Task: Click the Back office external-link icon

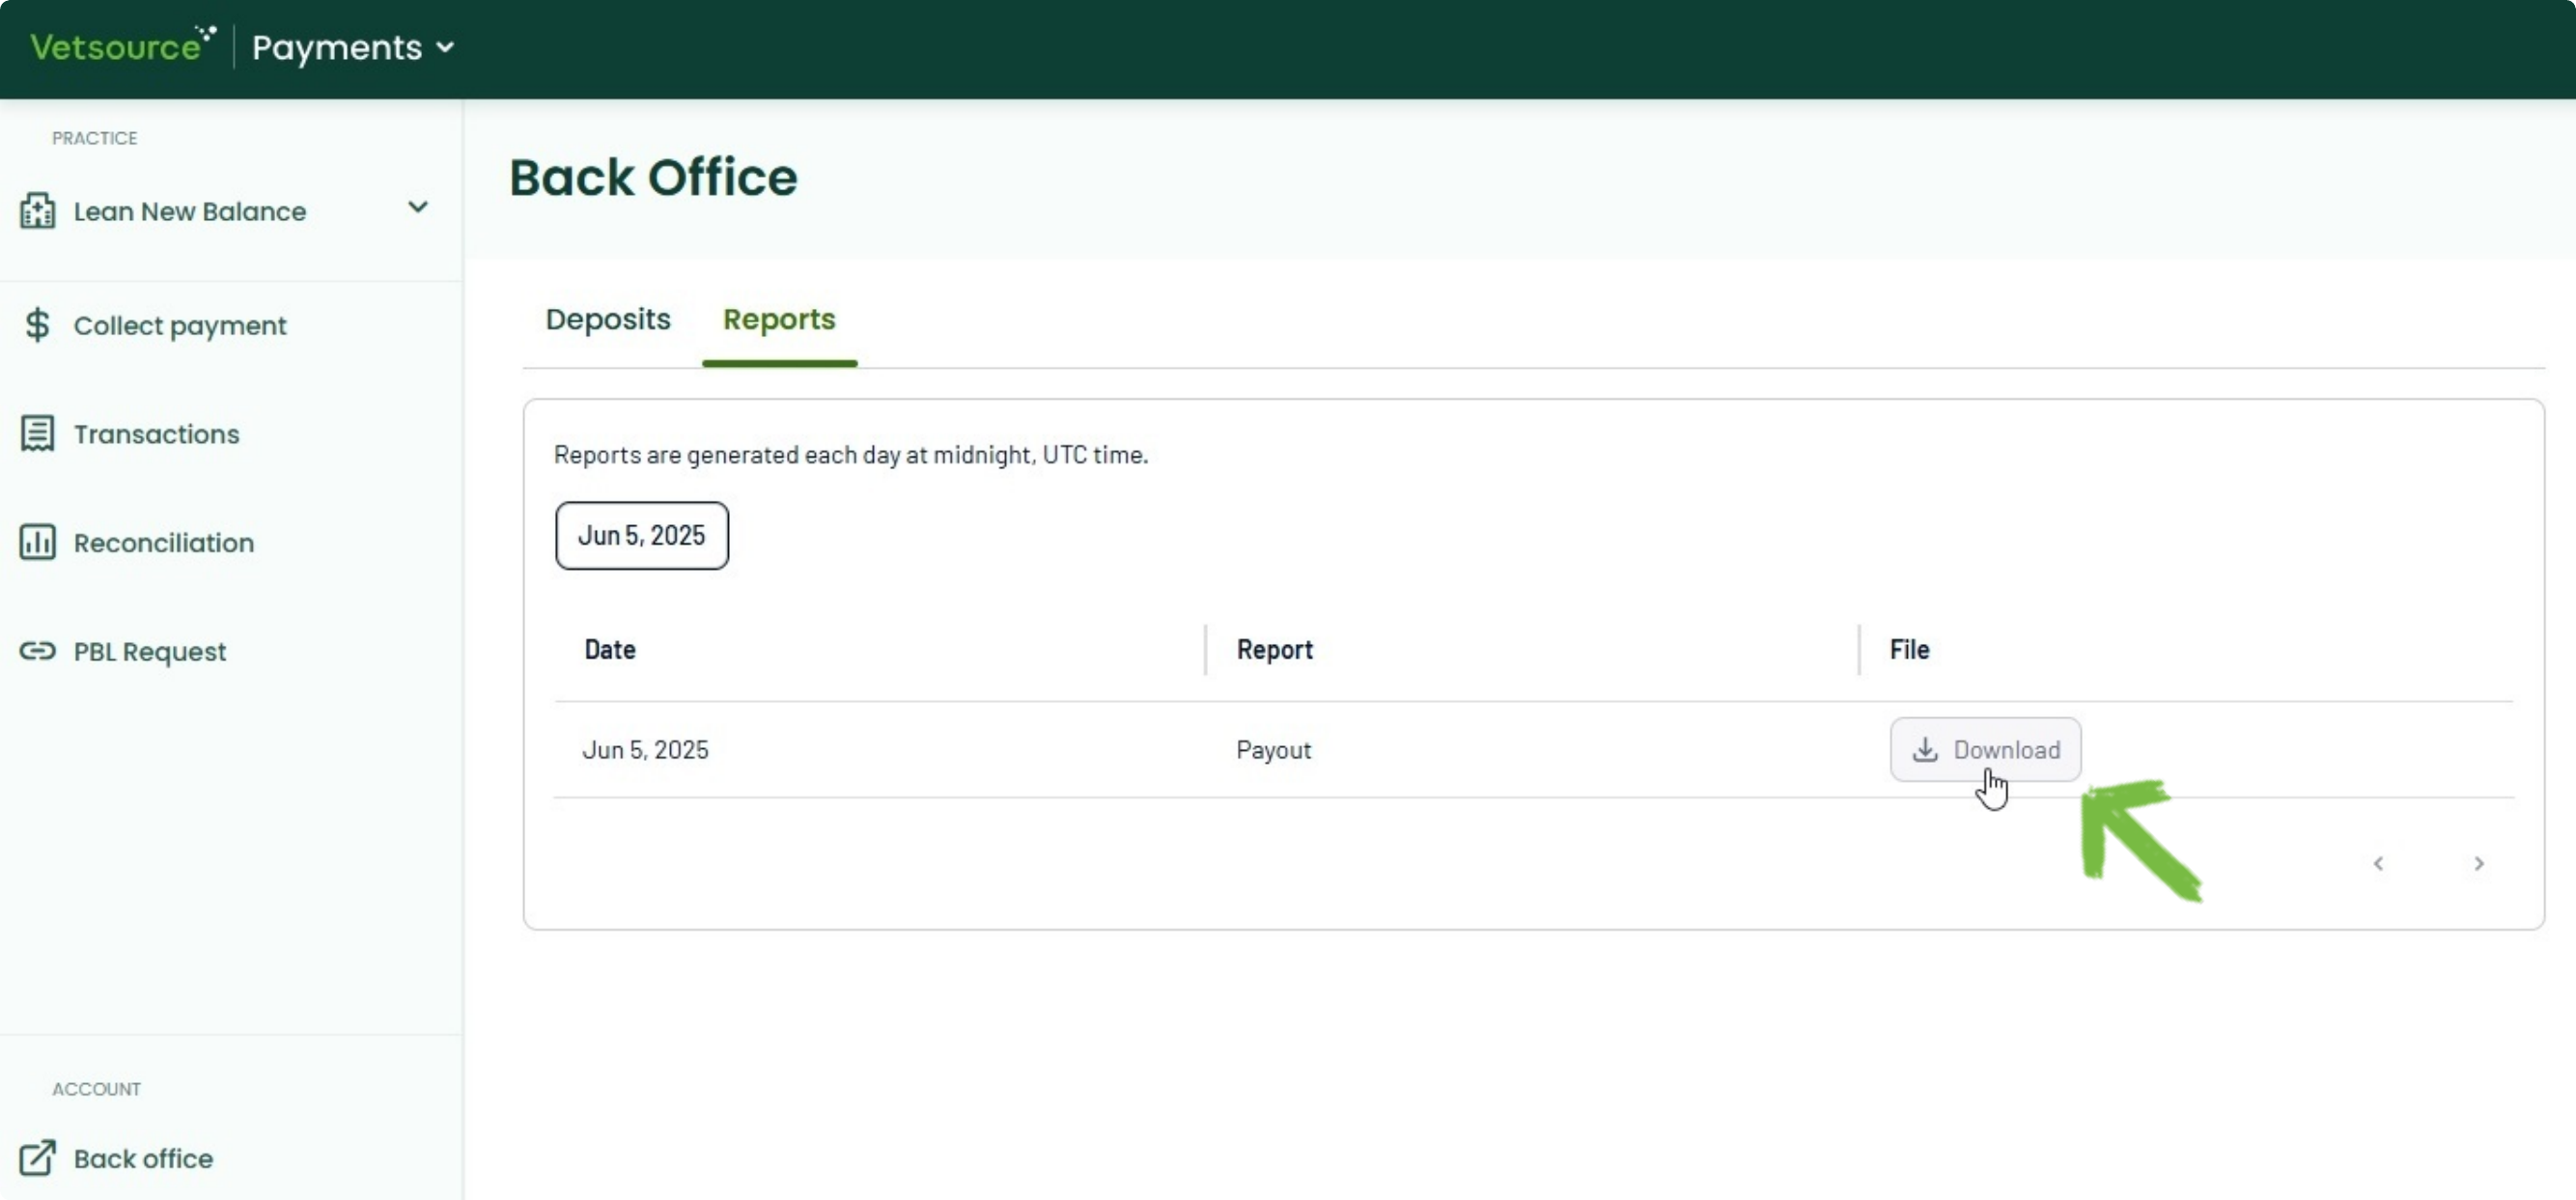Action: (37, 1158)
